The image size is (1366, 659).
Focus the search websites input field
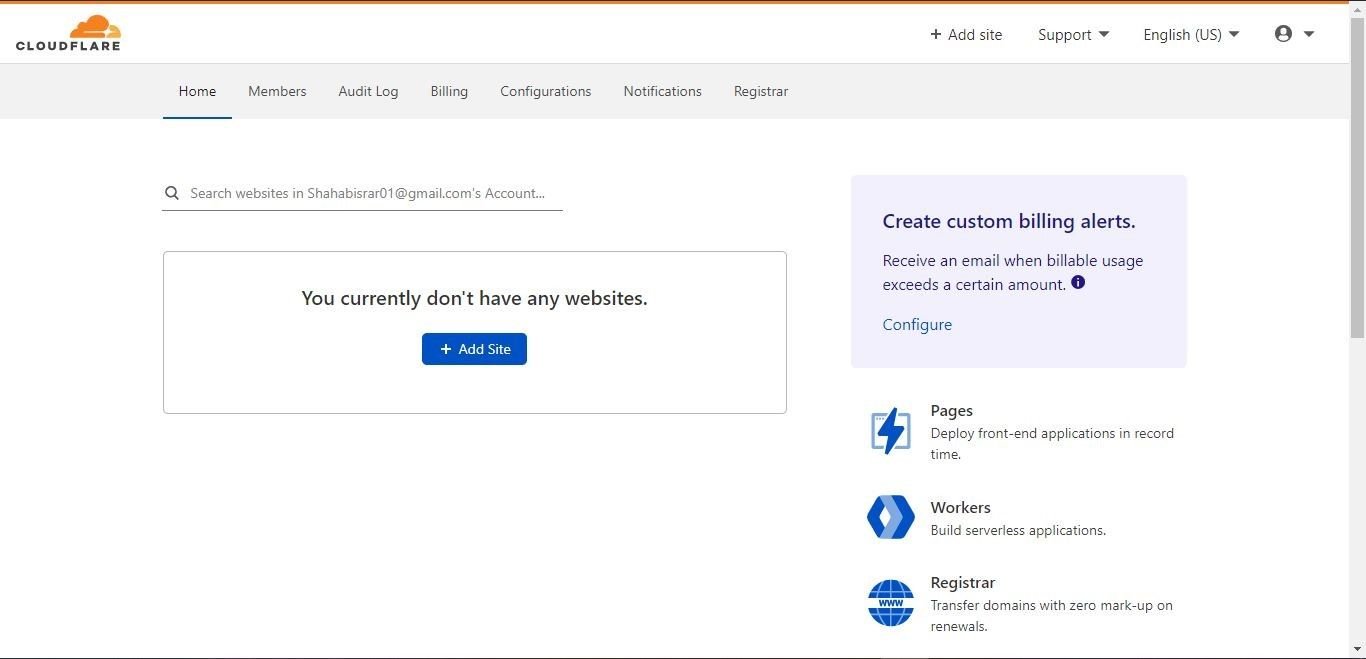click(x=370, y=193)
